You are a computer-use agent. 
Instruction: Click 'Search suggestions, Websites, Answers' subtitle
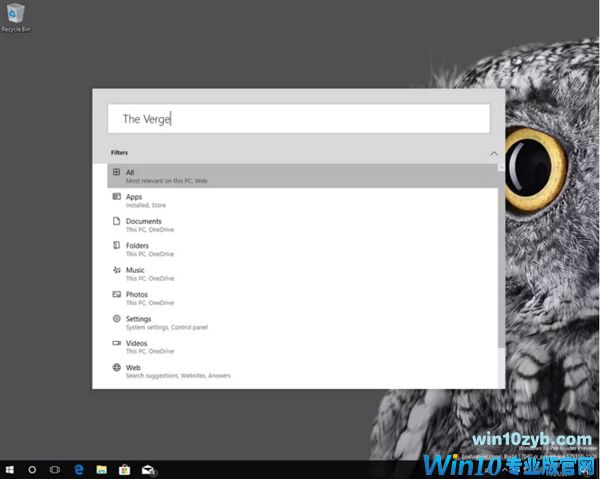[x=178, y=376]
